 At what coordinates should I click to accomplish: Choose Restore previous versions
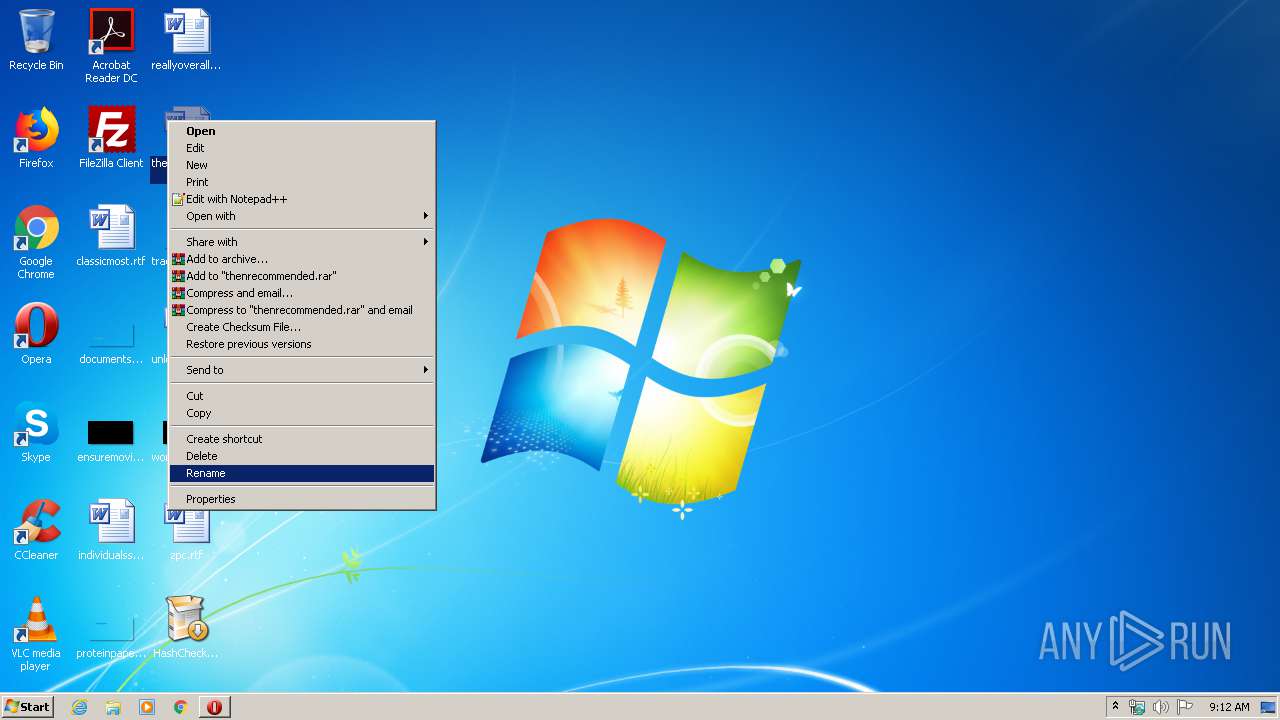click(x=302, y=344)
